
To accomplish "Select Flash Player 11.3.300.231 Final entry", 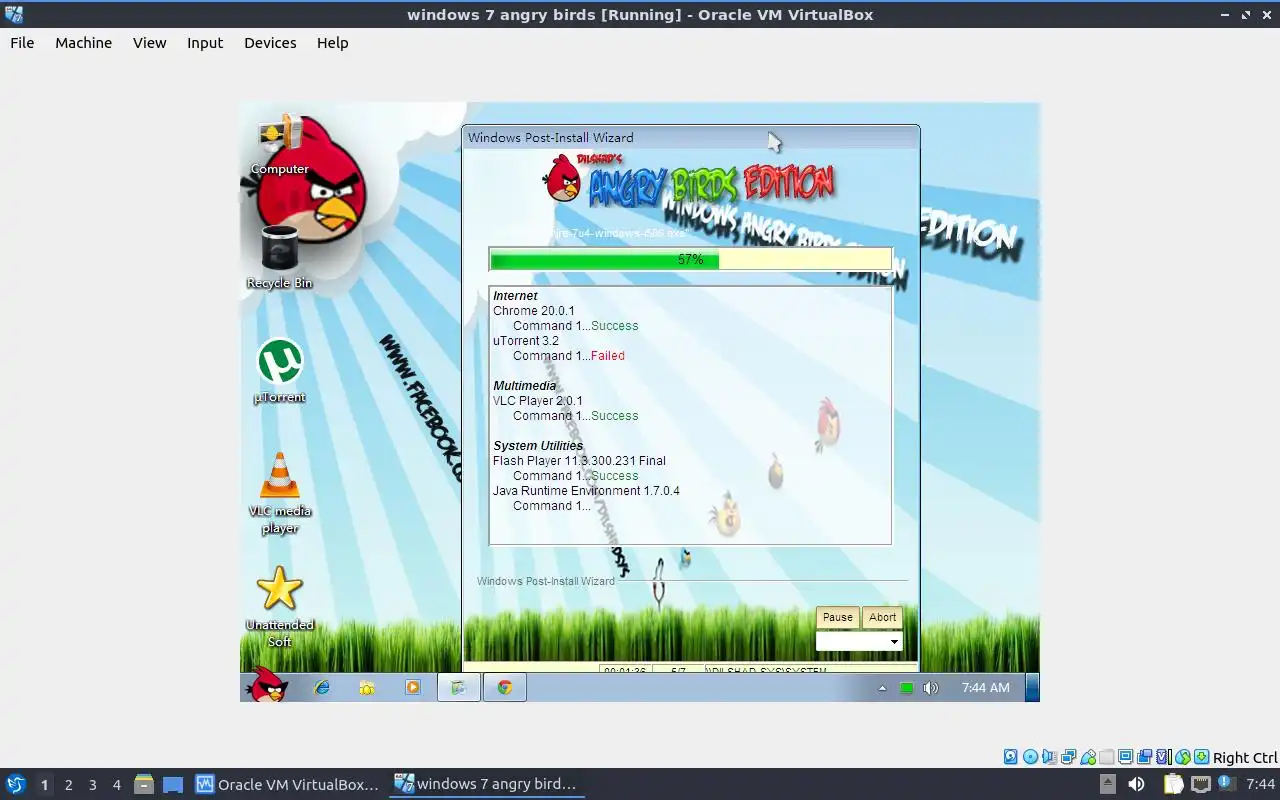I will [579, 461].
